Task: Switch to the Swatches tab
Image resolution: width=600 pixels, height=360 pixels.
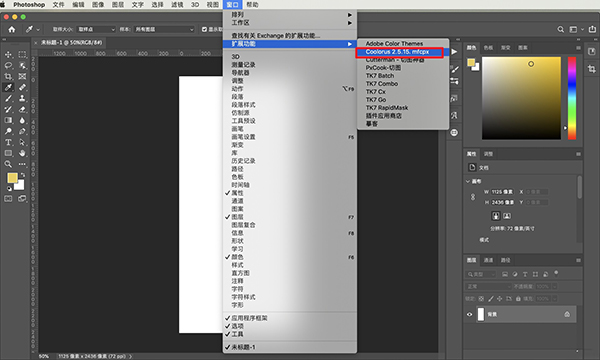Action: tap(488, 48)
